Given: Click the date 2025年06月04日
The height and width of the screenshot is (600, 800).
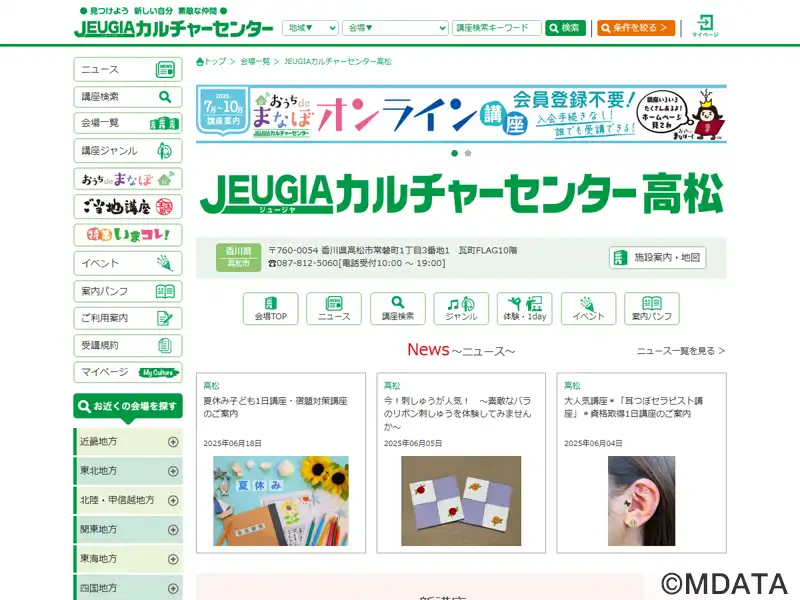Looking at the screenshot, I should pyautogui.click(x=593, y=443).
